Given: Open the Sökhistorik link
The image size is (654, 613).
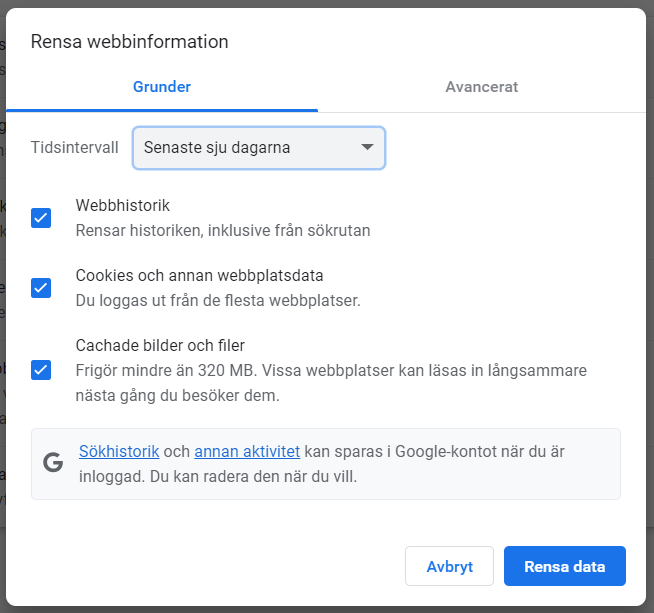Looking at the screenshot, I should (x=119, y=451).
